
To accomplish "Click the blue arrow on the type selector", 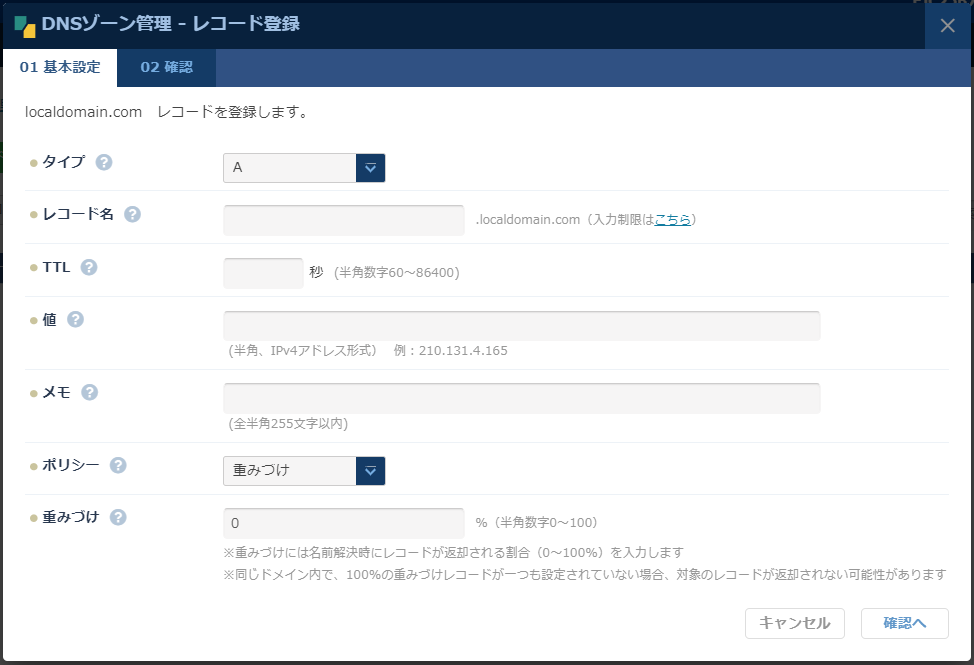I will (x=370, y=167).
